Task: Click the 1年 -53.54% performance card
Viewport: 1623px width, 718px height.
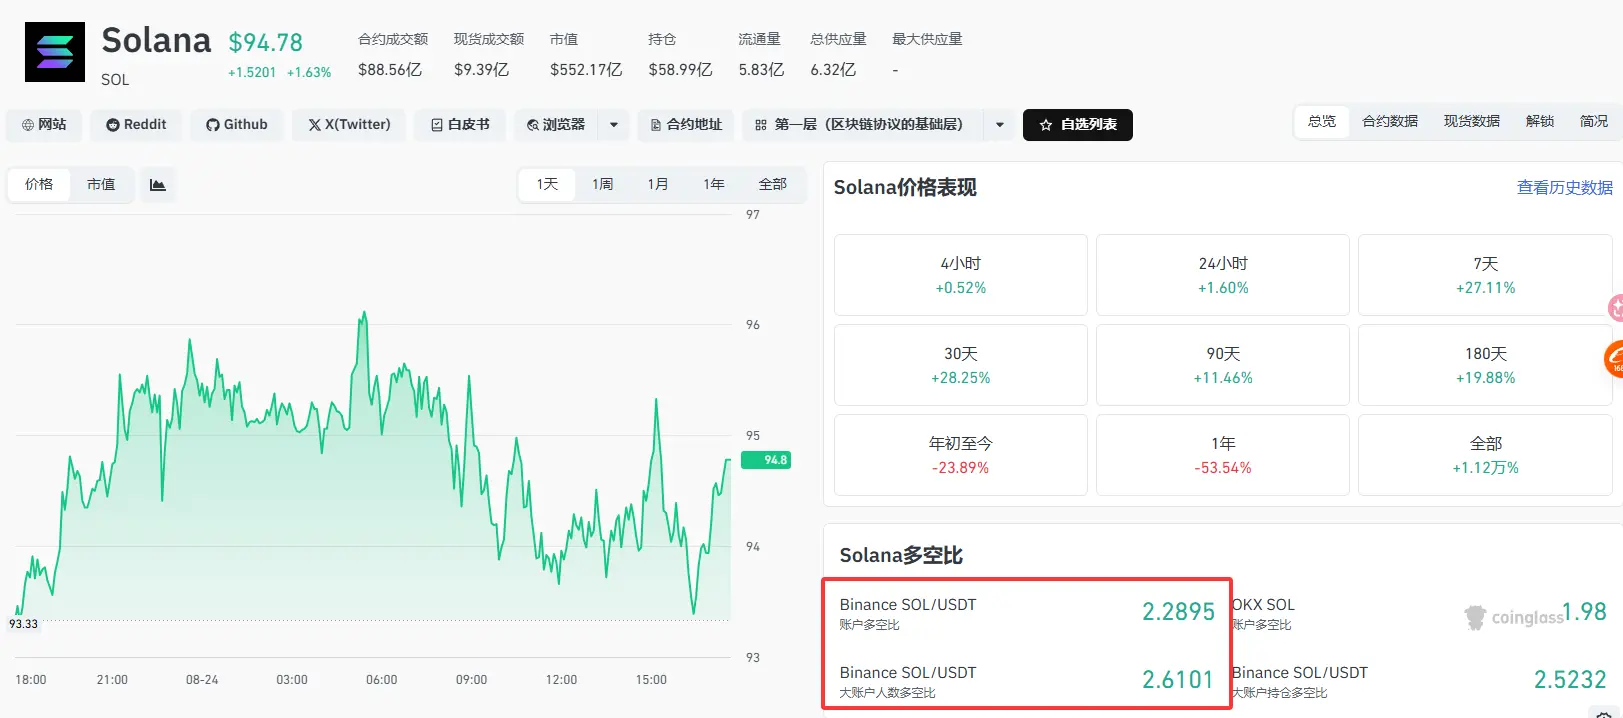Action: click(x=1223, y=455)
